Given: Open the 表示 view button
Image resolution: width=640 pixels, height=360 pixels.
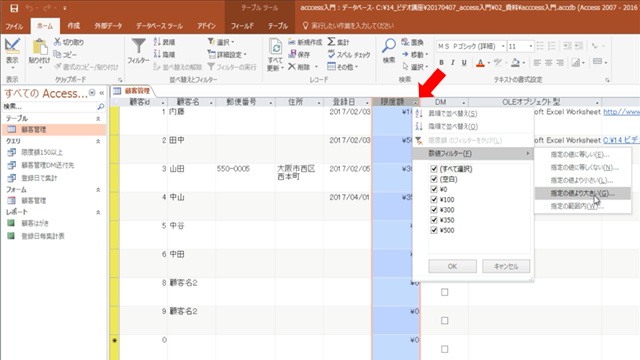Looking at the screenshot, I should (12, 52).
